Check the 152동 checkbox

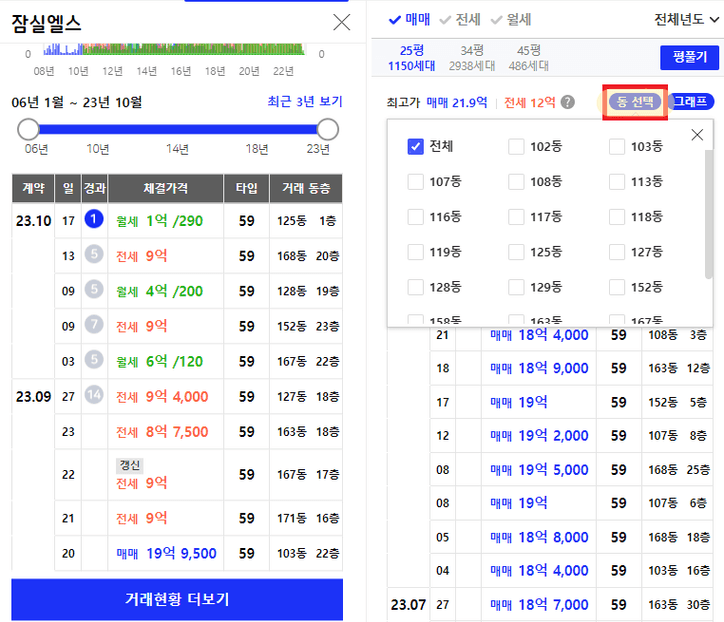(617, 287)
